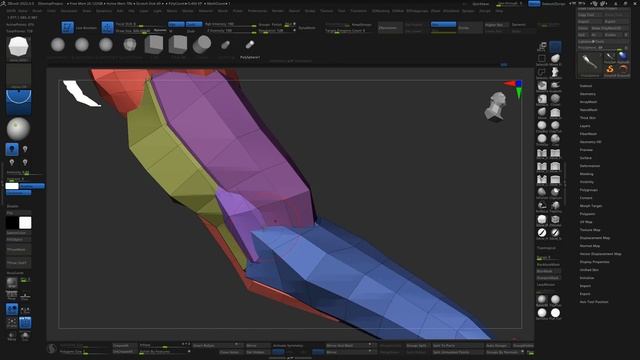Pick the gray cylinder on top shelf
This screenshot has height=360, width=640.
point(202,44)
